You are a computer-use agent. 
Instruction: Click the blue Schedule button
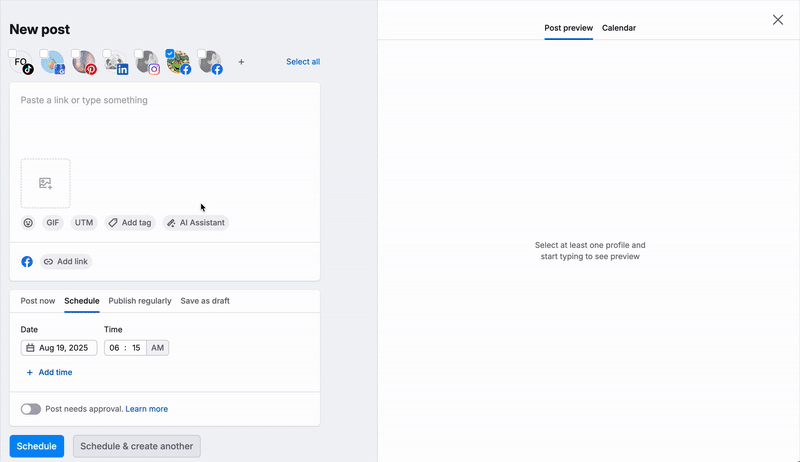(x=37, y=446)
